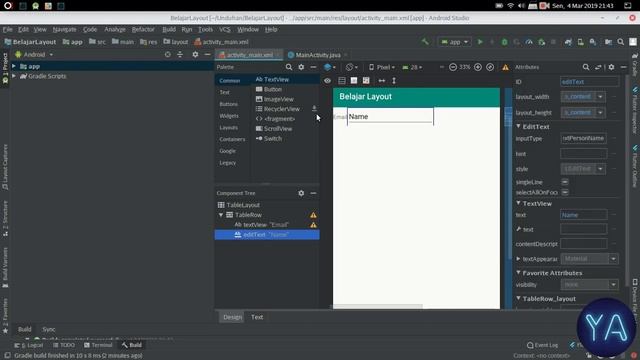Click the TableRow warning icon in Component Tree
The height and width of the screenshot is (360, 640).
pyautogui.click(x=313, y=215)
